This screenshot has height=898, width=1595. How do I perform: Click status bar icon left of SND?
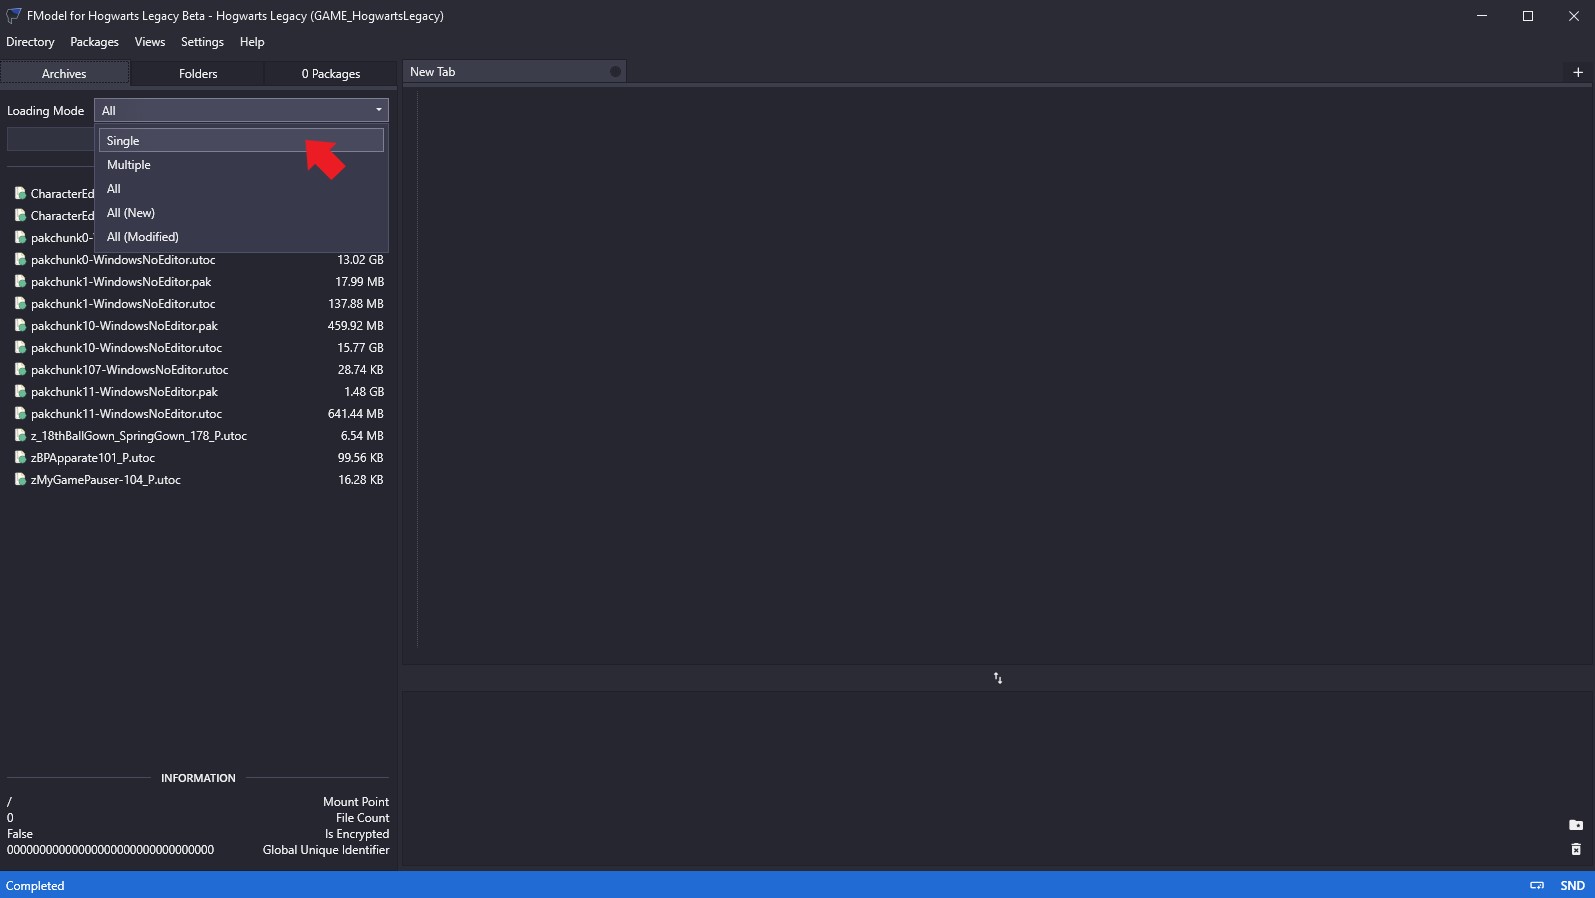pyautogui.click(x=1537, y=886)
